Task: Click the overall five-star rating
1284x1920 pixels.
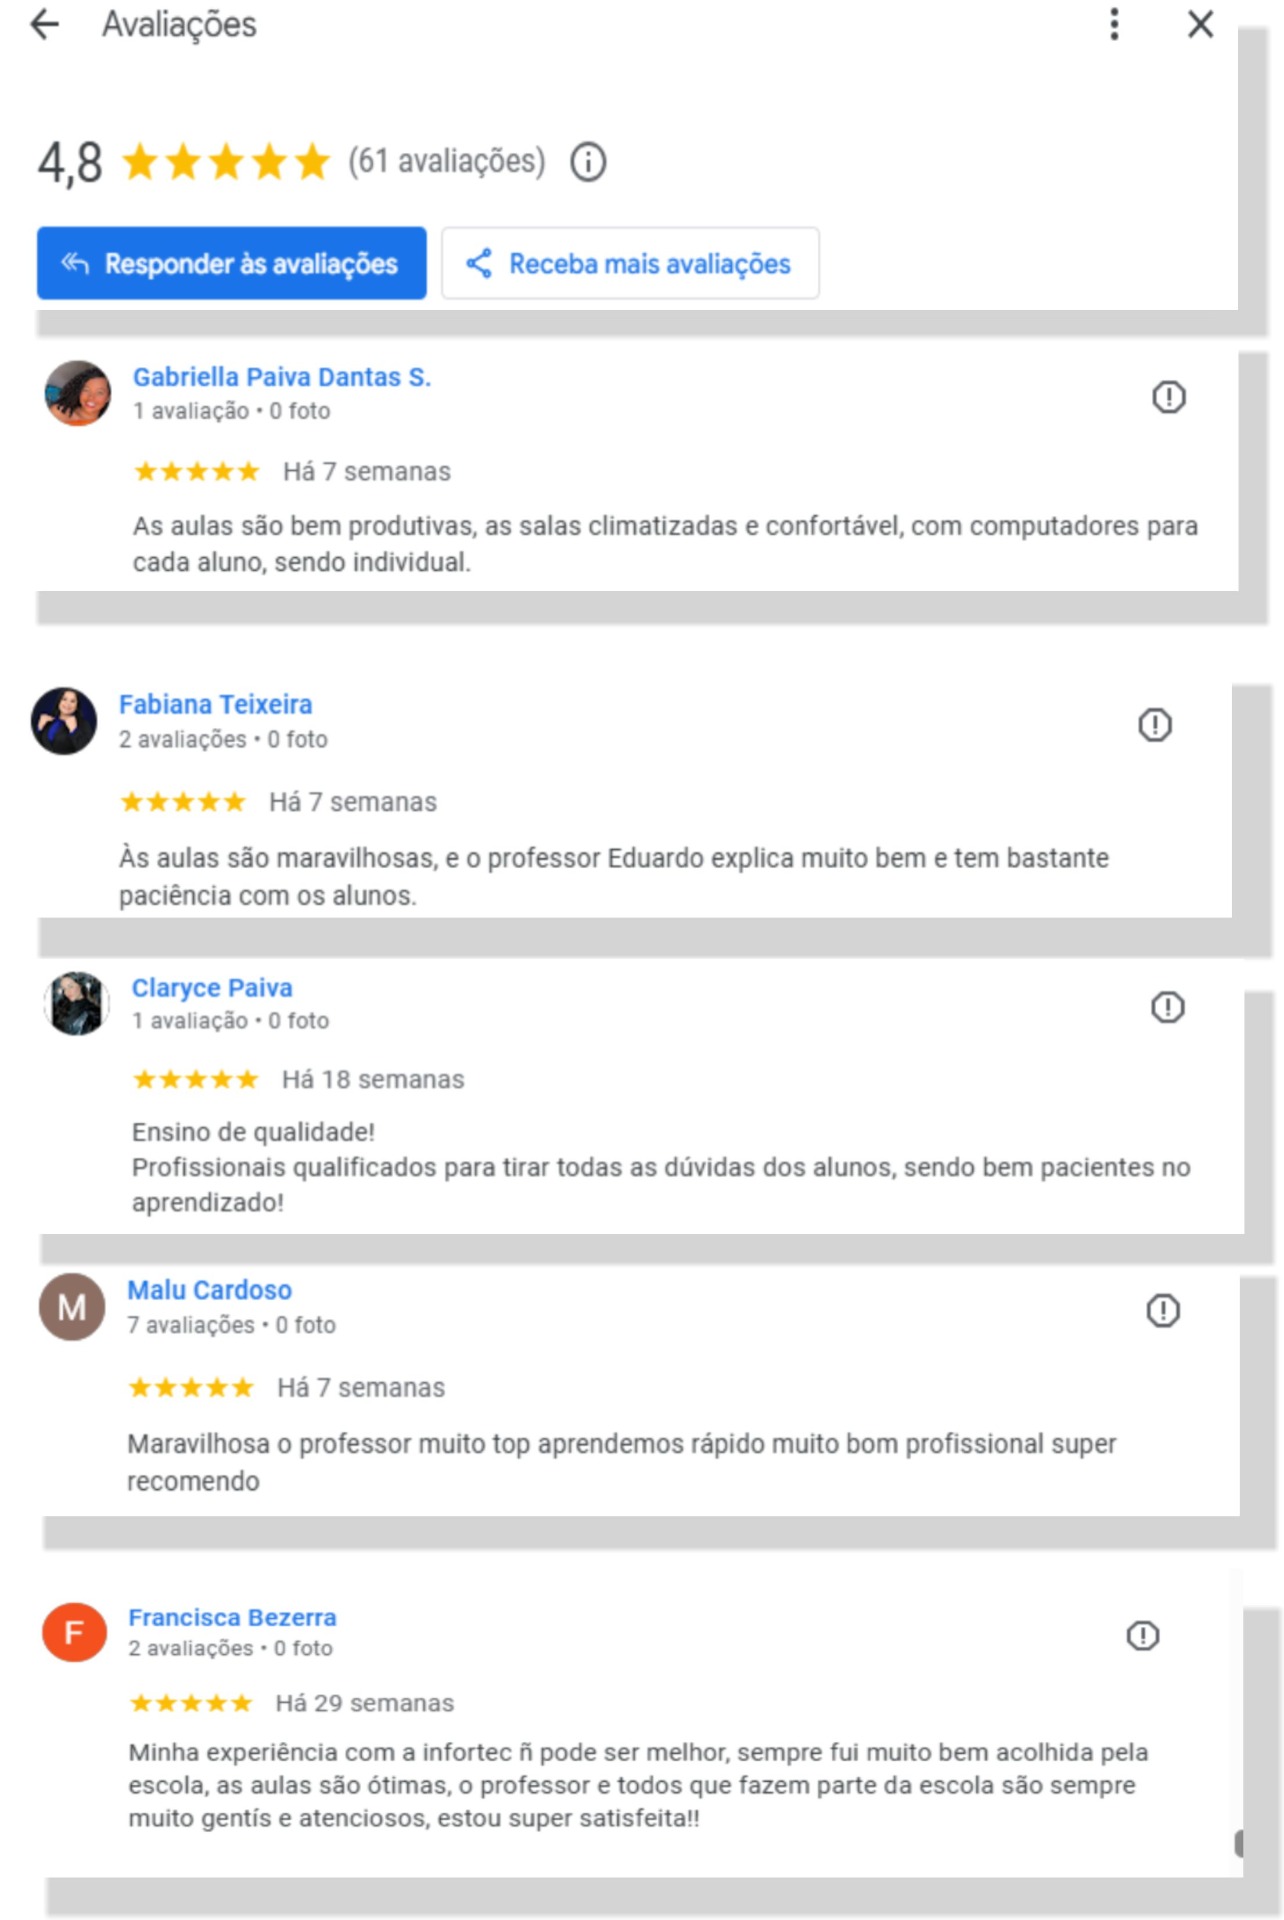Action: (x=226, y=162)
